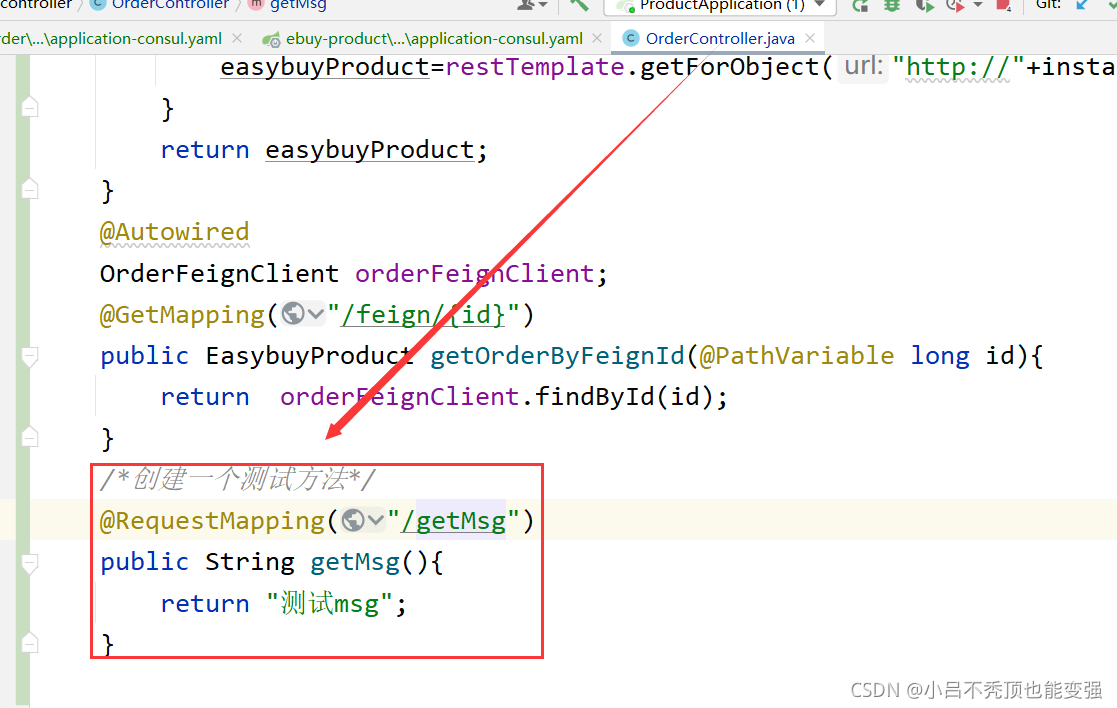Click the getForObject method call

pyautogui.click(x=729, y=67)
